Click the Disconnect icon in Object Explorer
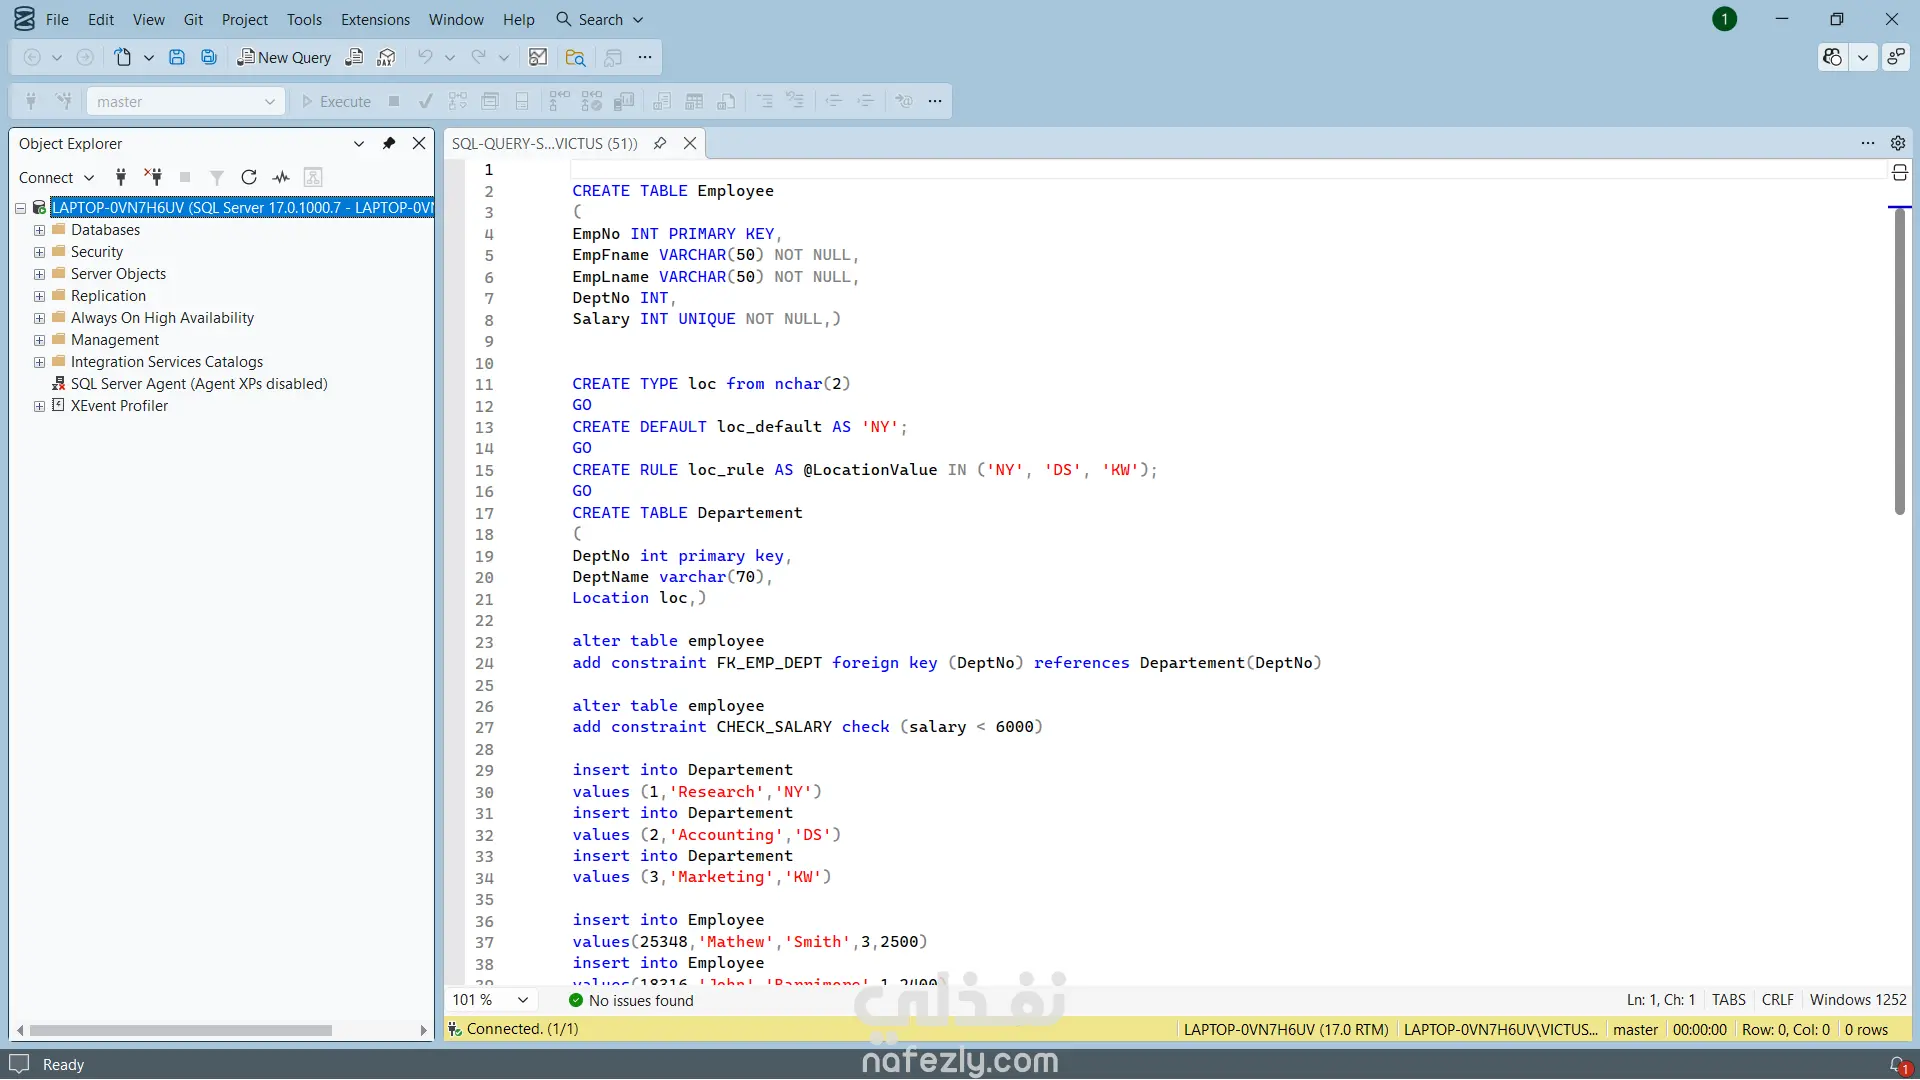Viewport: 1920px width, 1080px height. (153, 177)
